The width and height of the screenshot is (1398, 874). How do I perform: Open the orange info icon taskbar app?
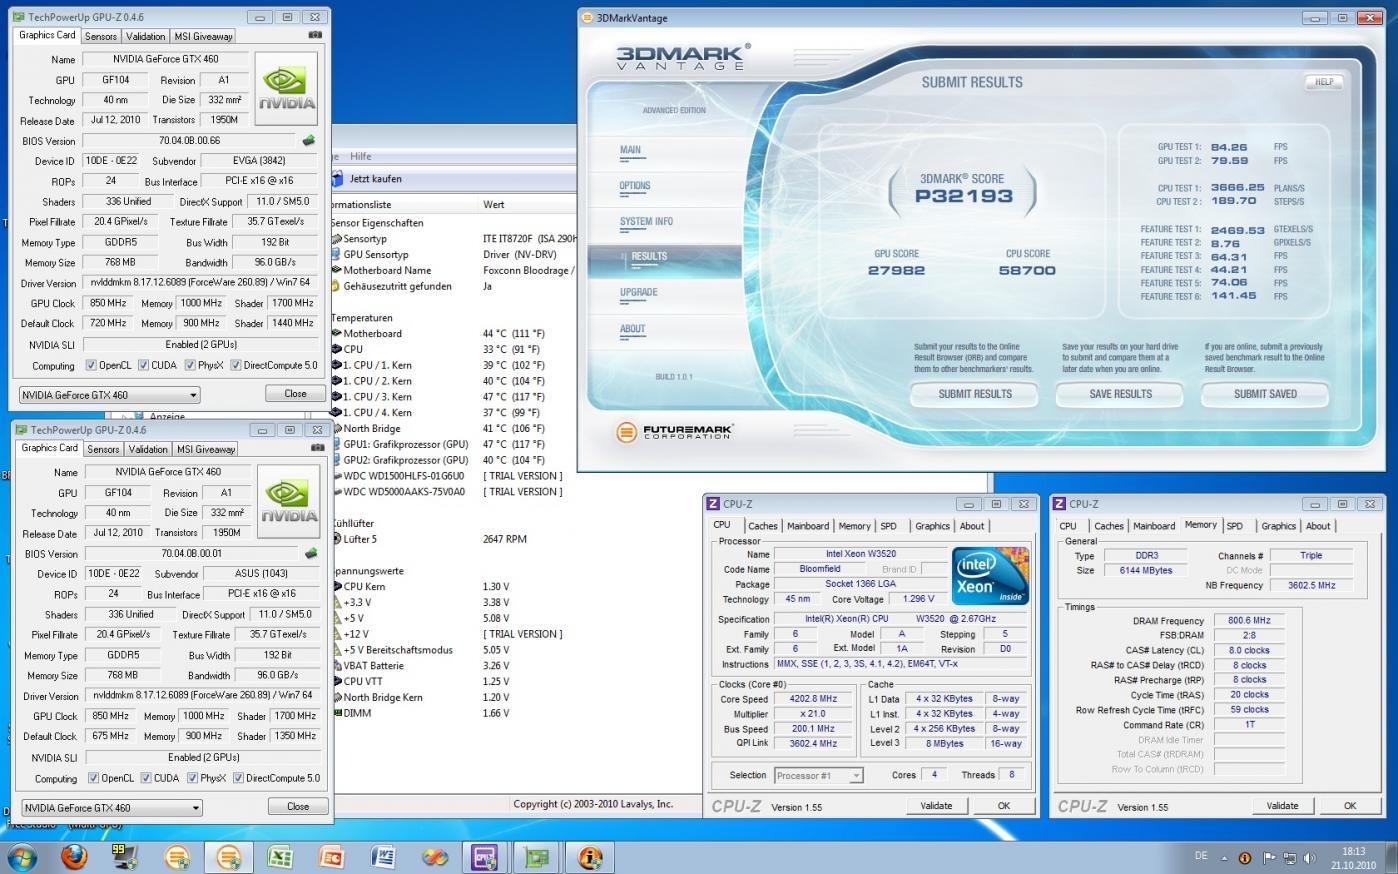pos(590,857)
